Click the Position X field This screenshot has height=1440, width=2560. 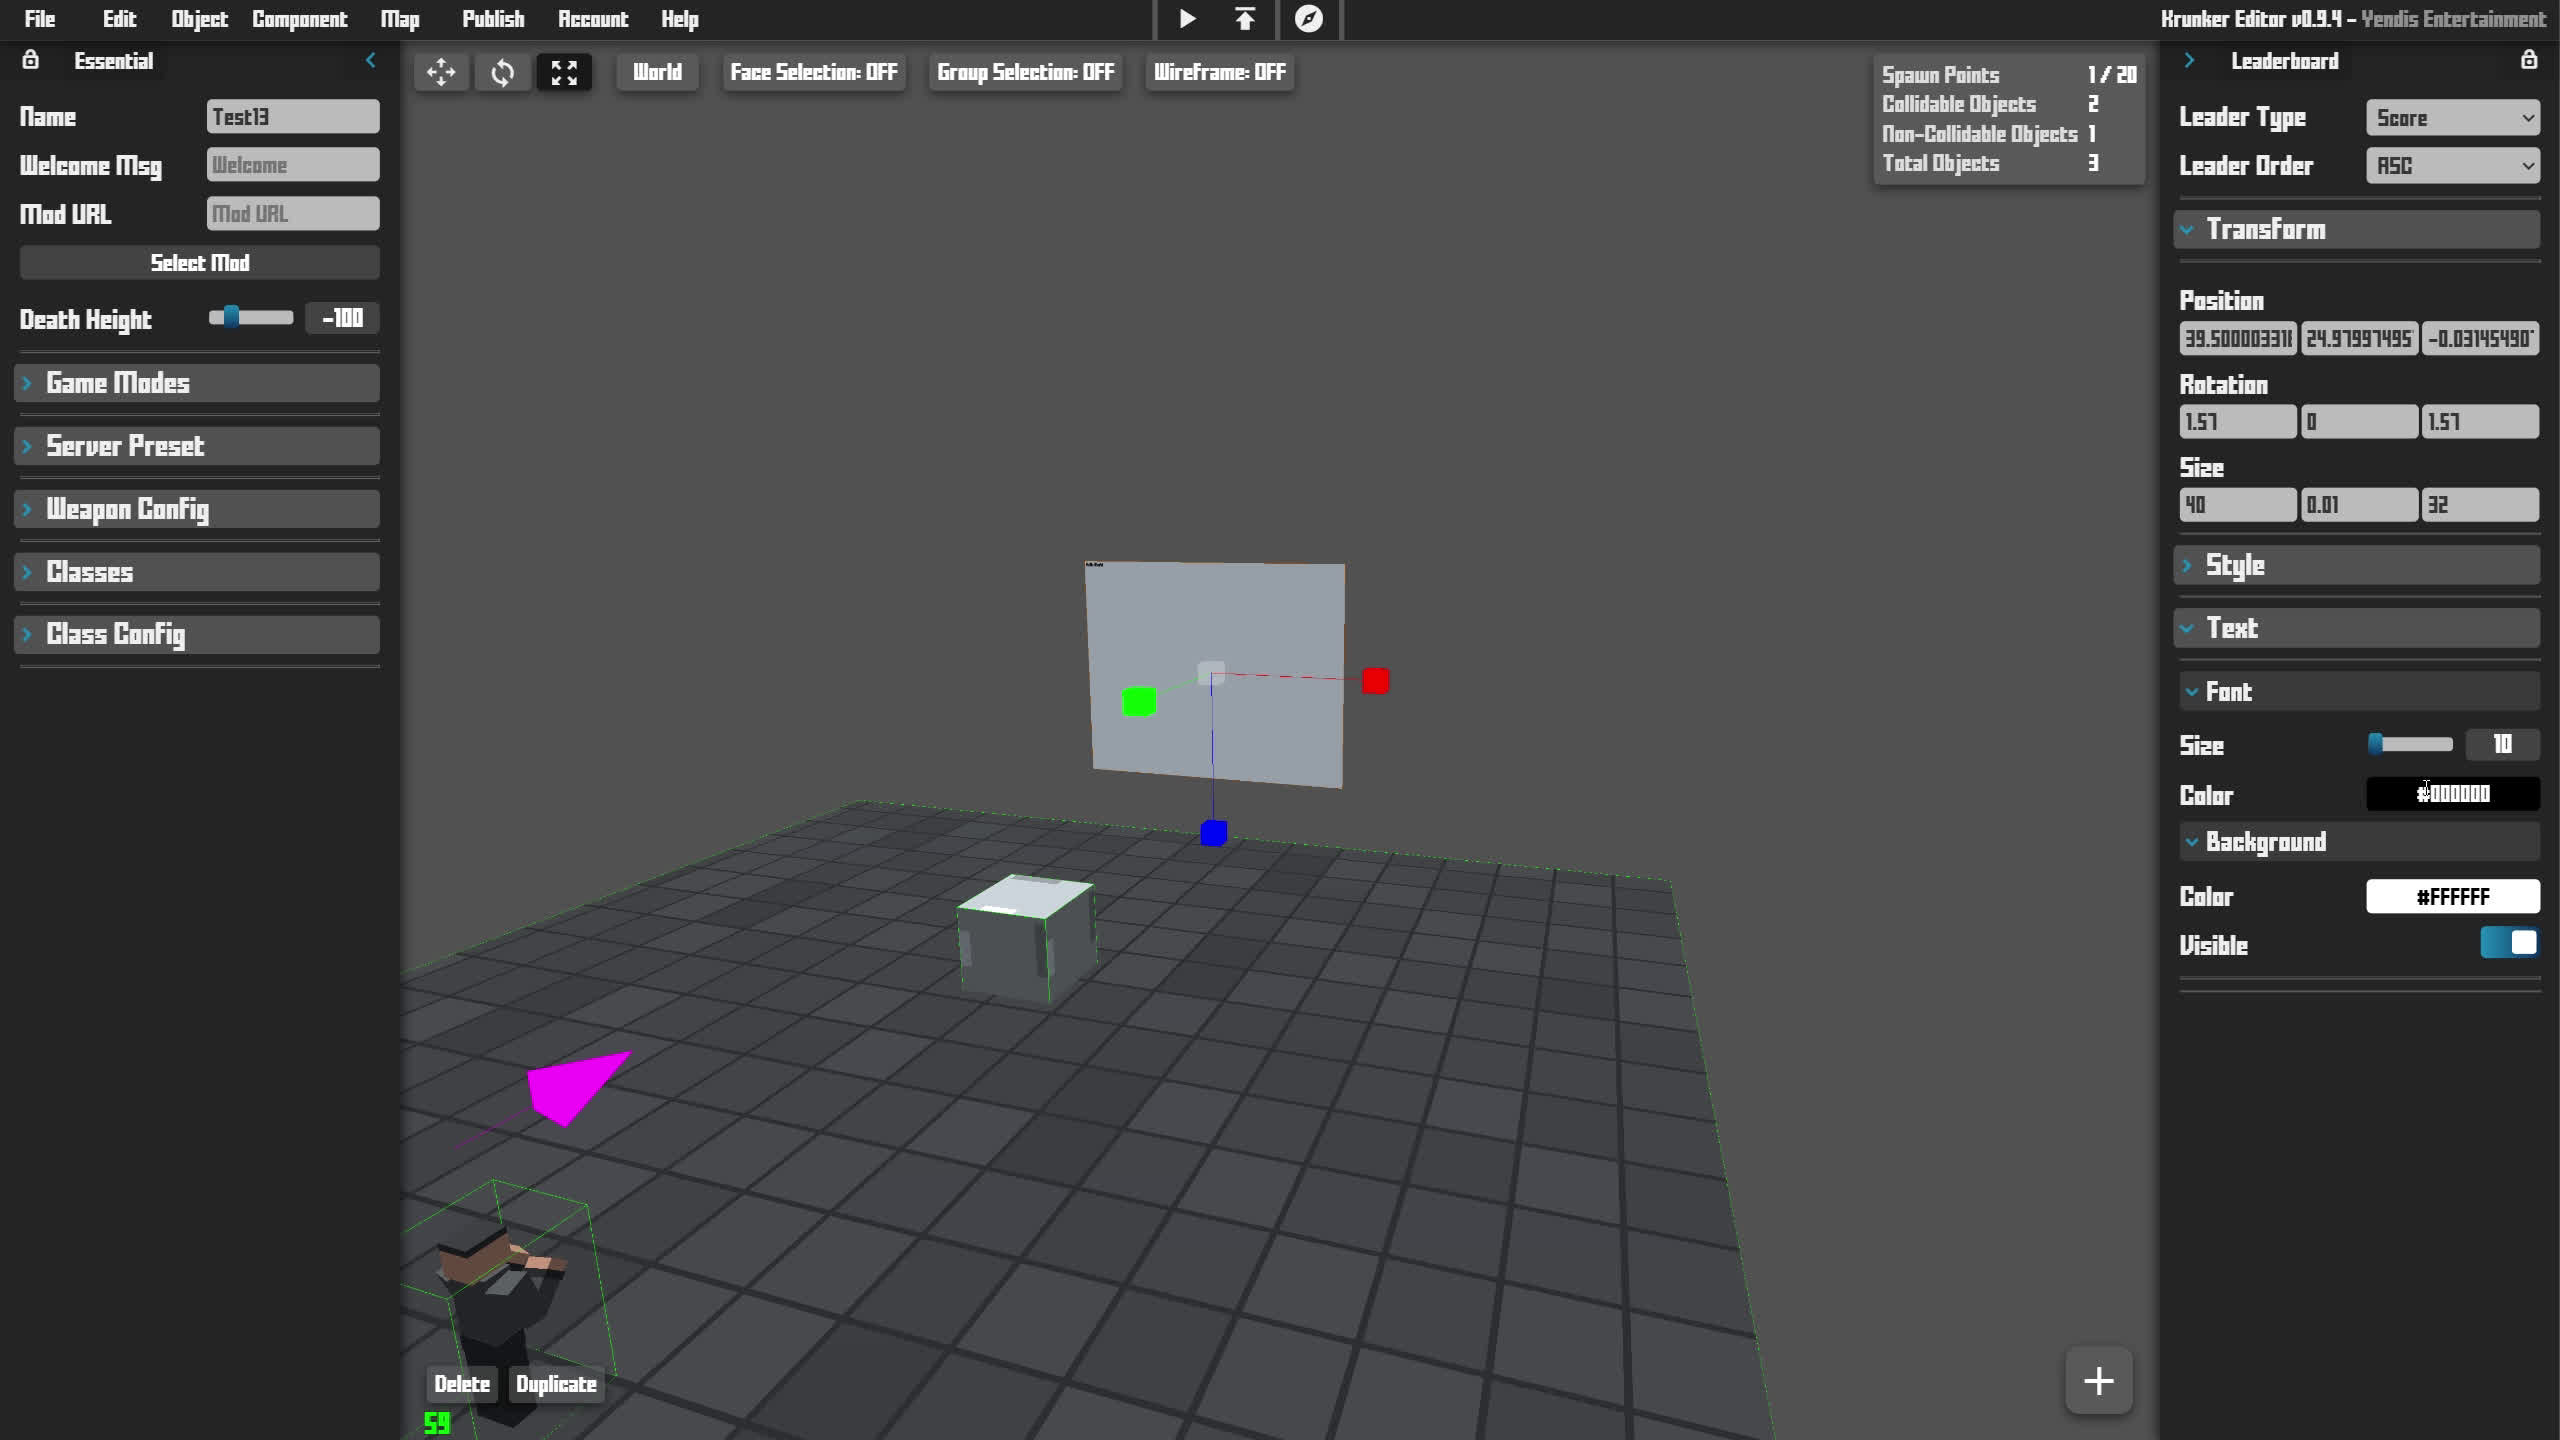[x=2238, y=339]
